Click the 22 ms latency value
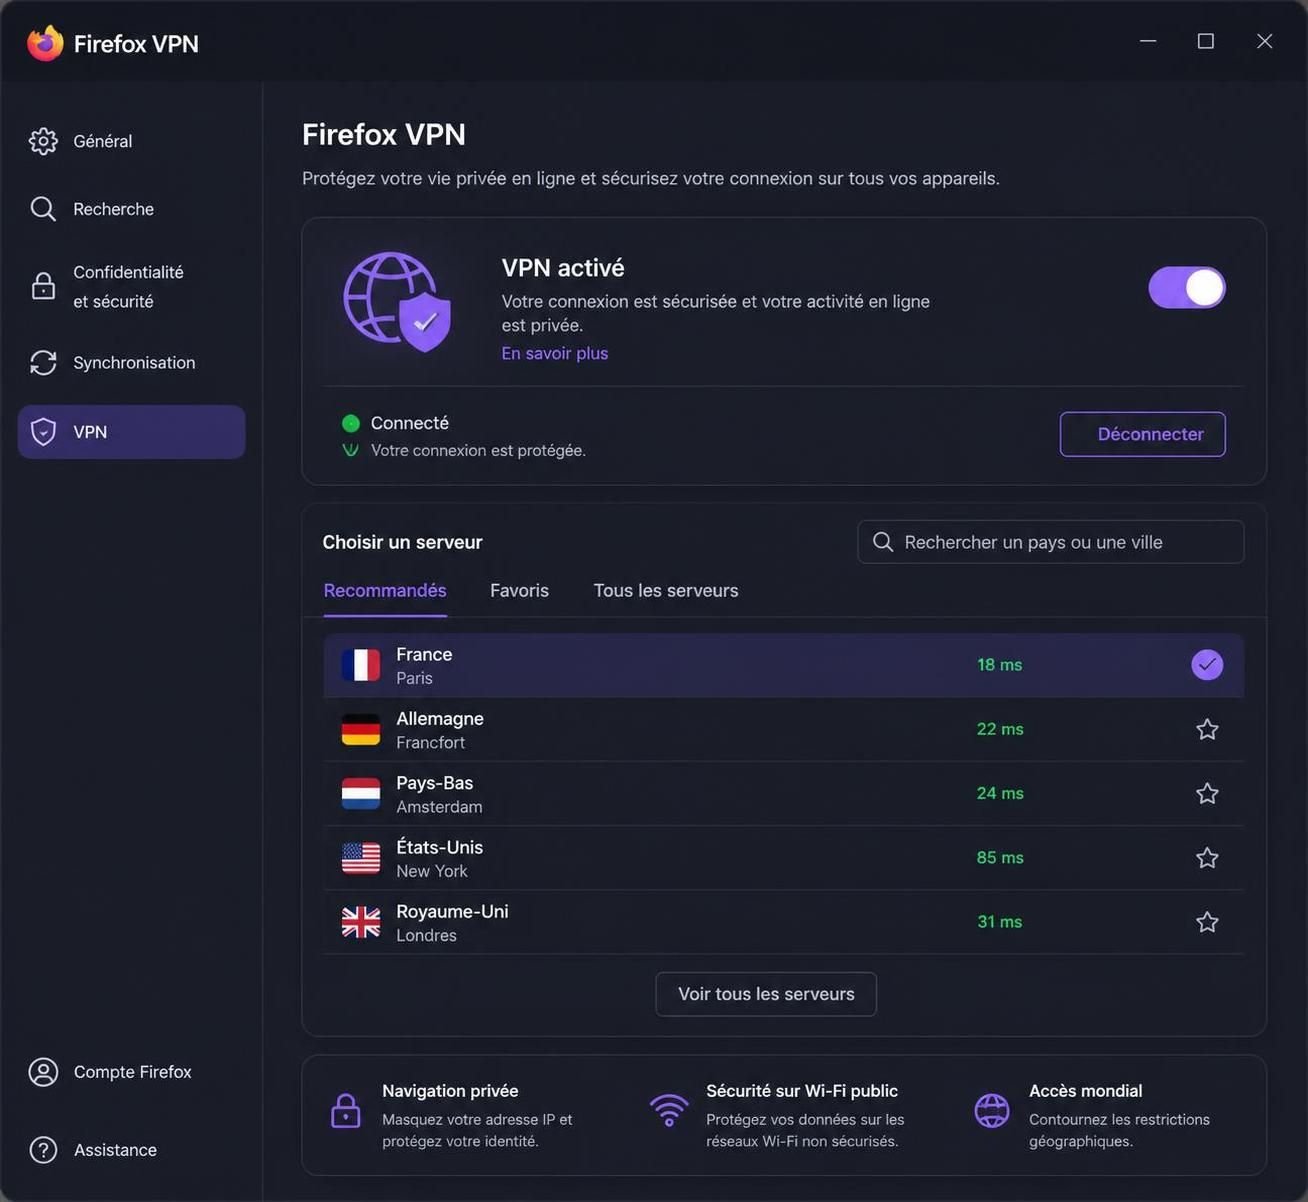1308x1202 pixels. (1000, 729)
